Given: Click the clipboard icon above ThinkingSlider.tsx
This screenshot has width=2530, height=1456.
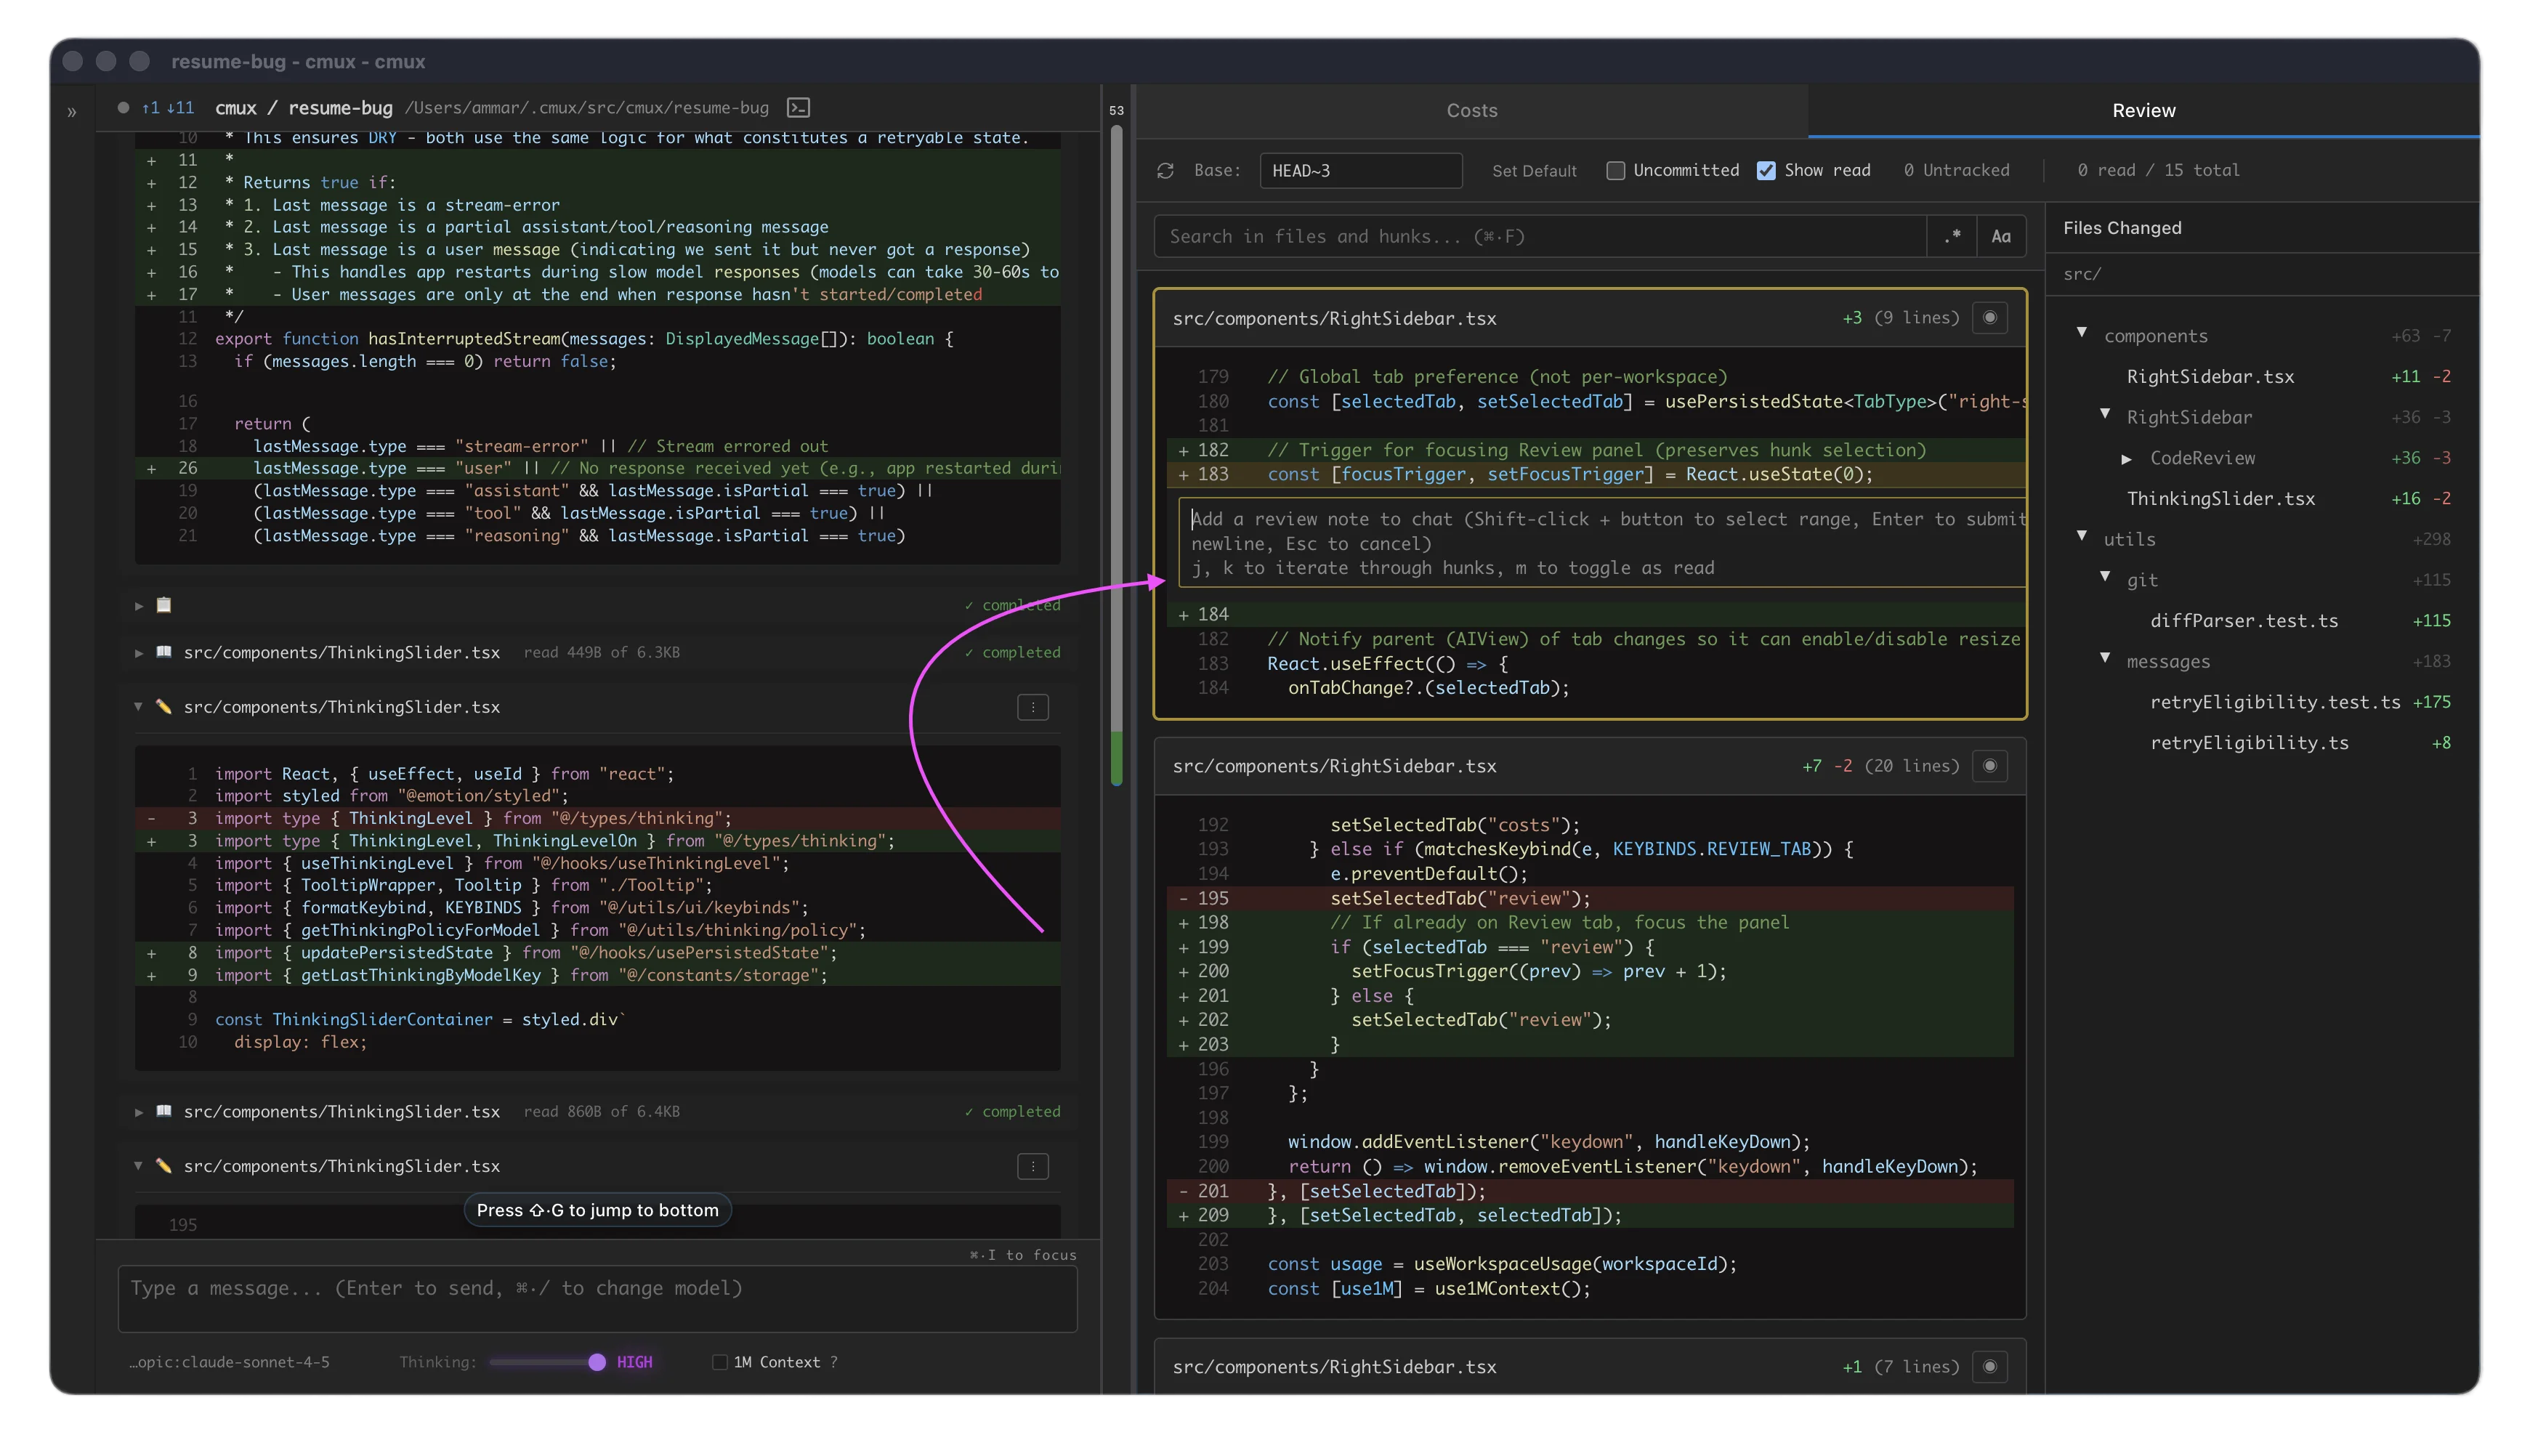Looking at the screenshot, I should click(x=163, y=604).
